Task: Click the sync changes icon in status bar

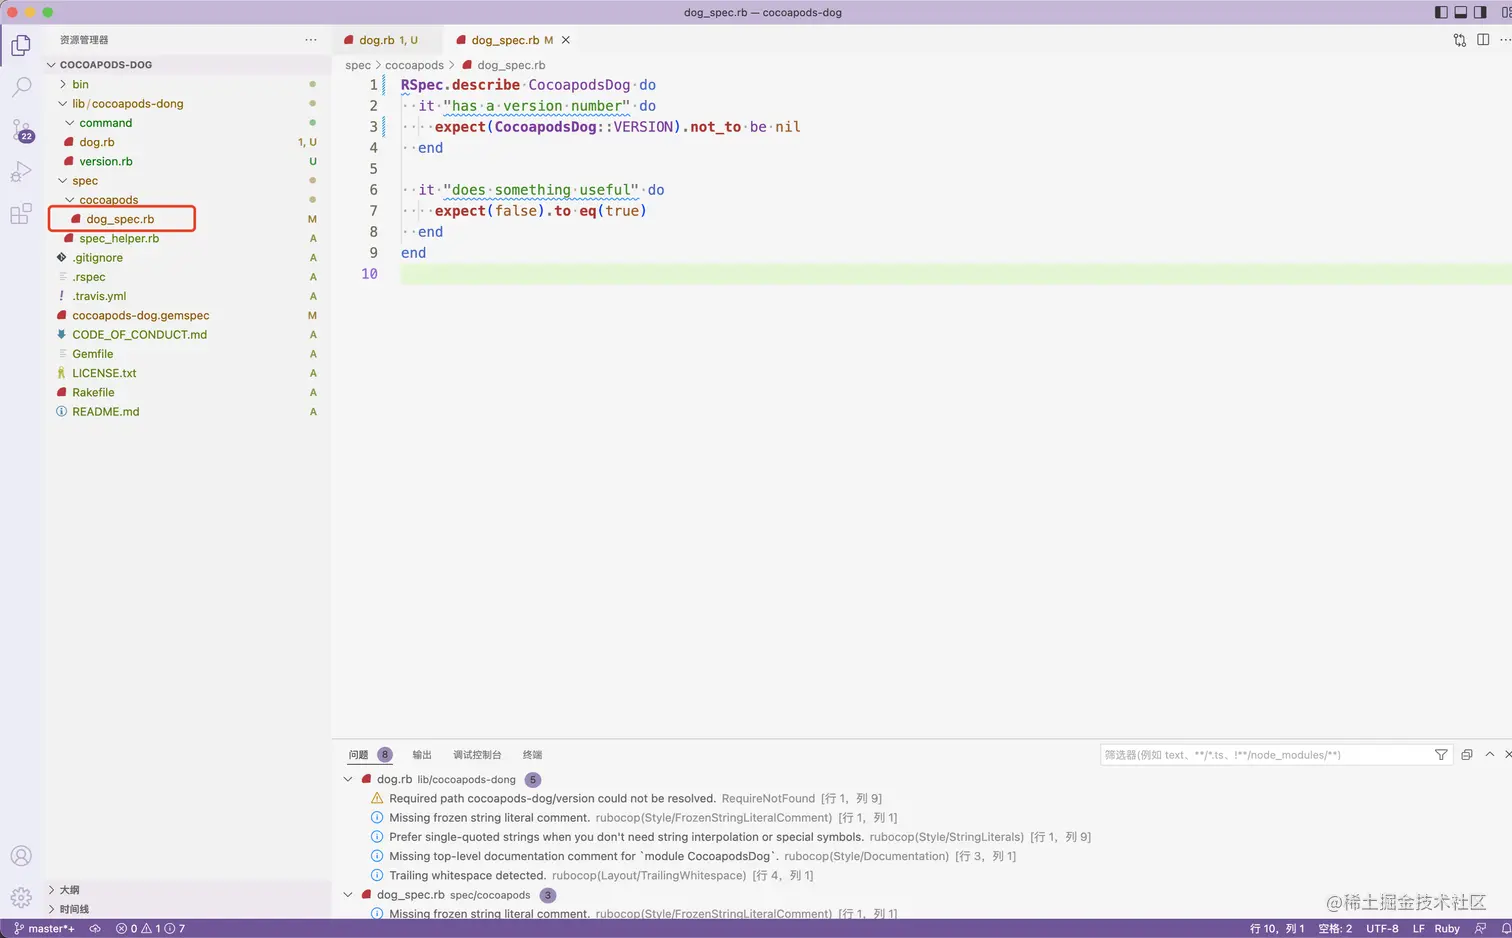Action: pyautogui.click(x=95, y=929)
